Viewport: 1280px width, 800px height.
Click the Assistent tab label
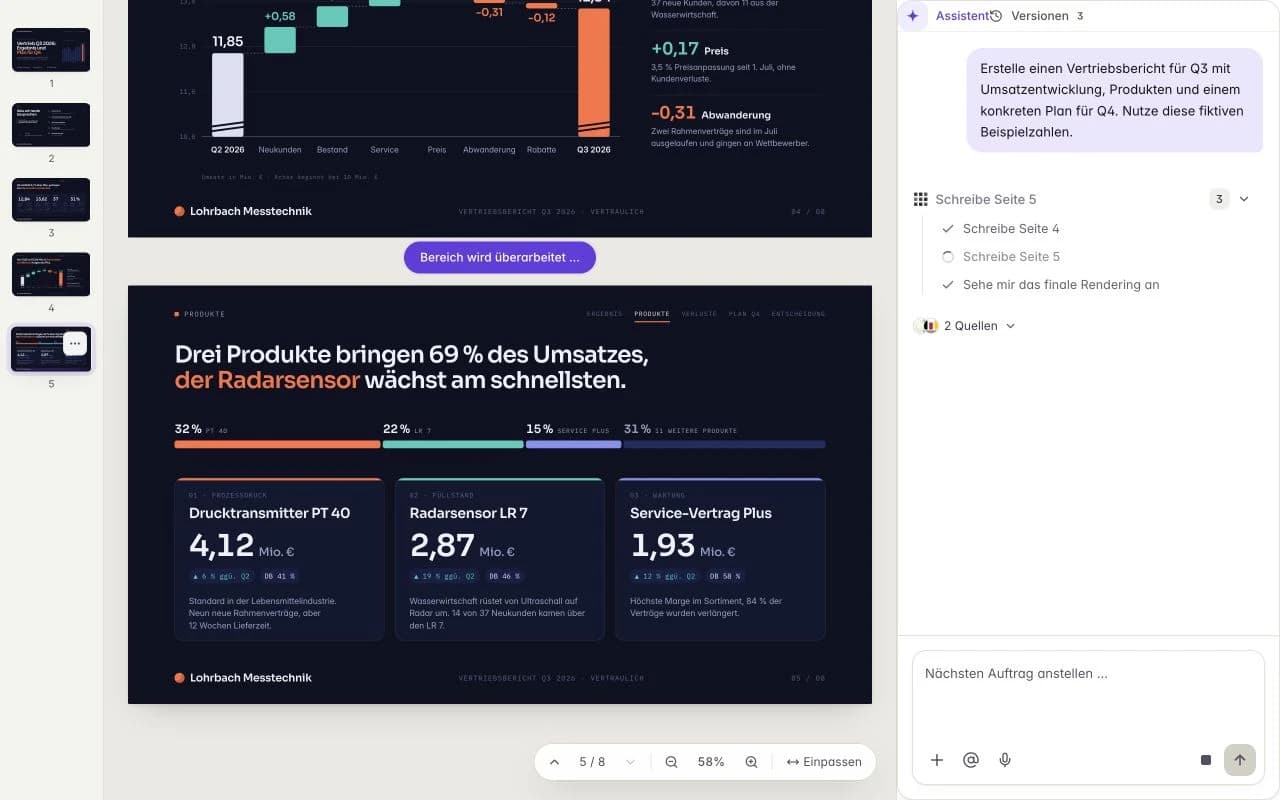click(962, 16)
